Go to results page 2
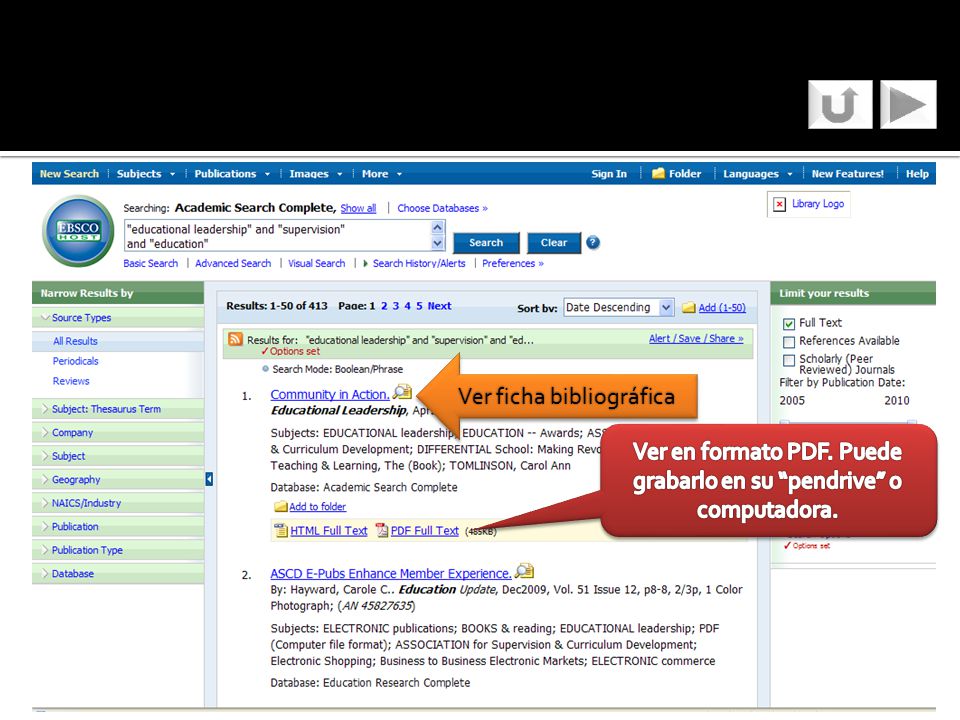This screenshot has height=720, width=960. pyautogui.click(x=384, y=306)
